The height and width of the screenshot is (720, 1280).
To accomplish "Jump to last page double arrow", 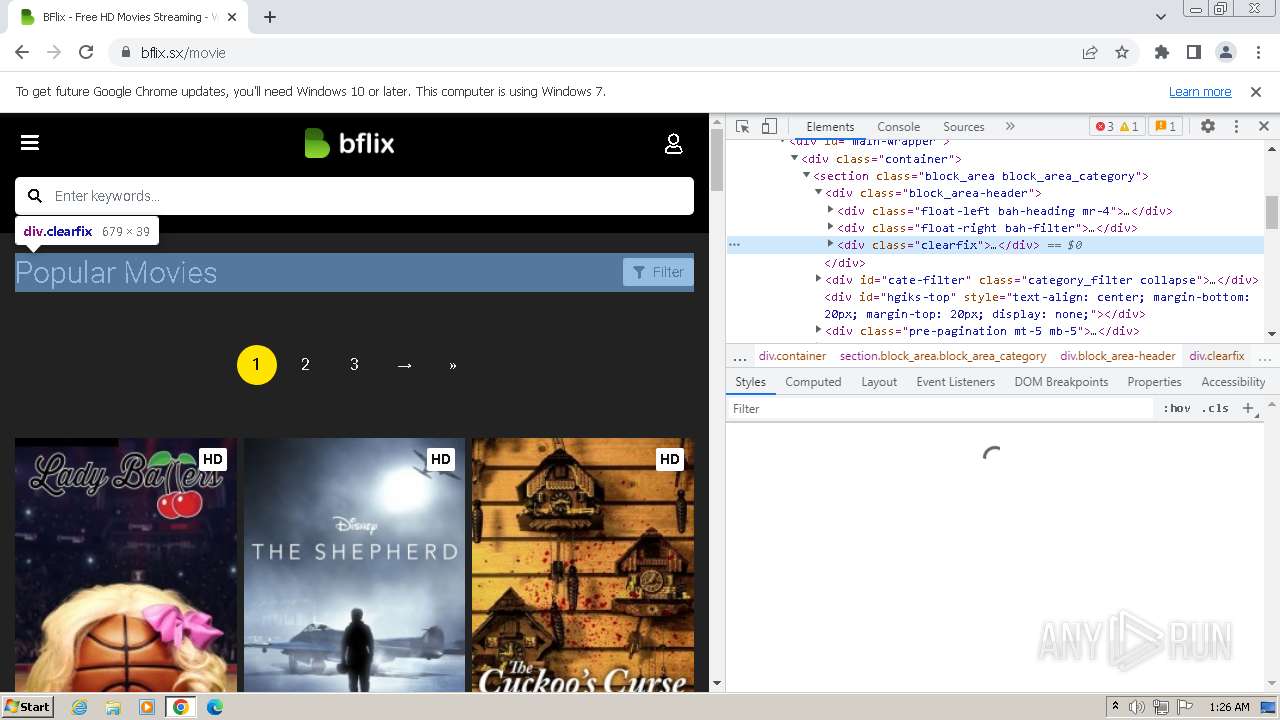I will [x=453, y=365].
